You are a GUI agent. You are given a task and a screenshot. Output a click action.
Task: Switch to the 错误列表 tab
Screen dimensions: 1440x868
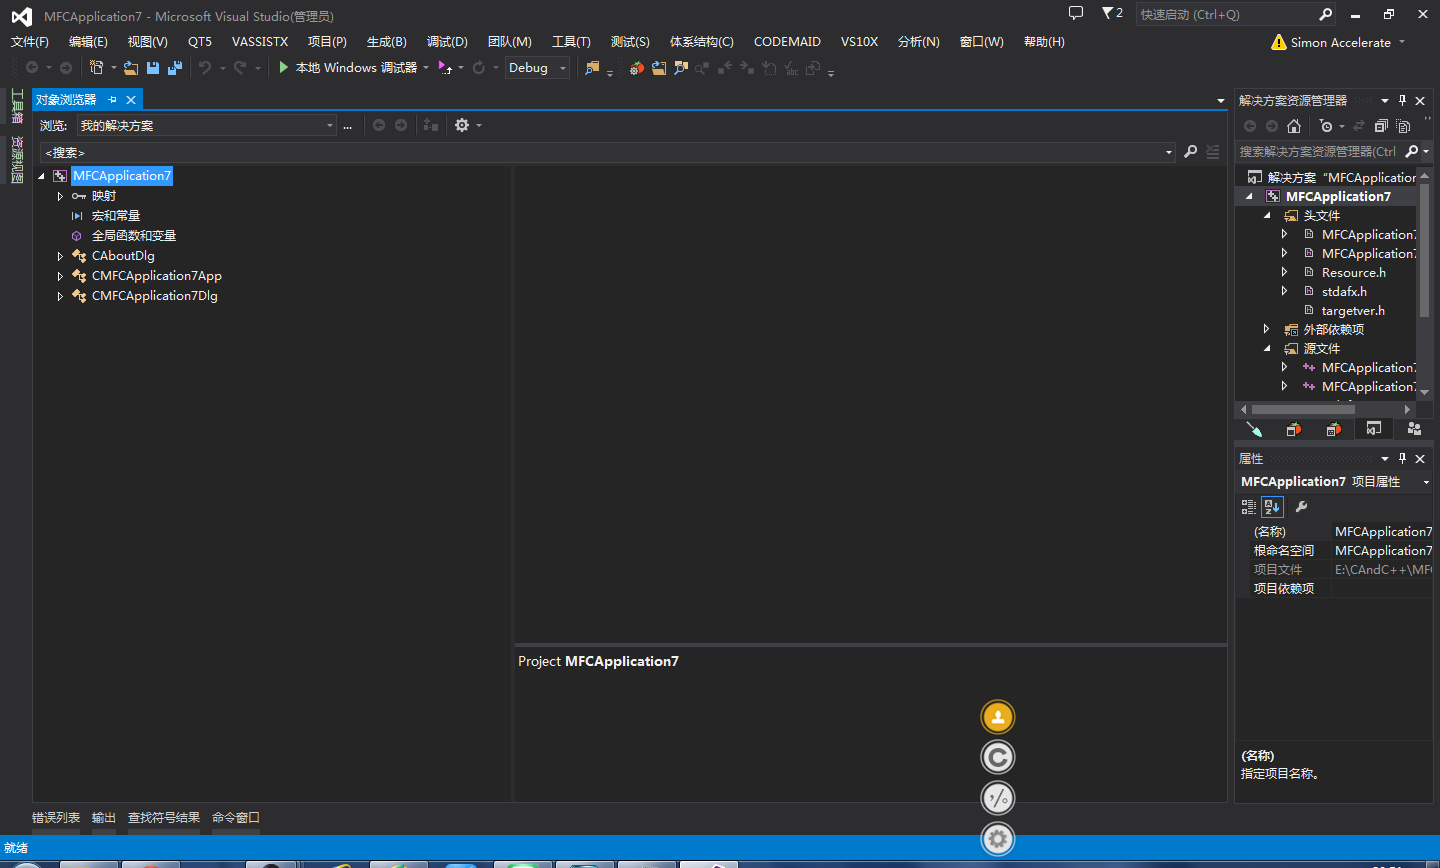pos(56,818)
